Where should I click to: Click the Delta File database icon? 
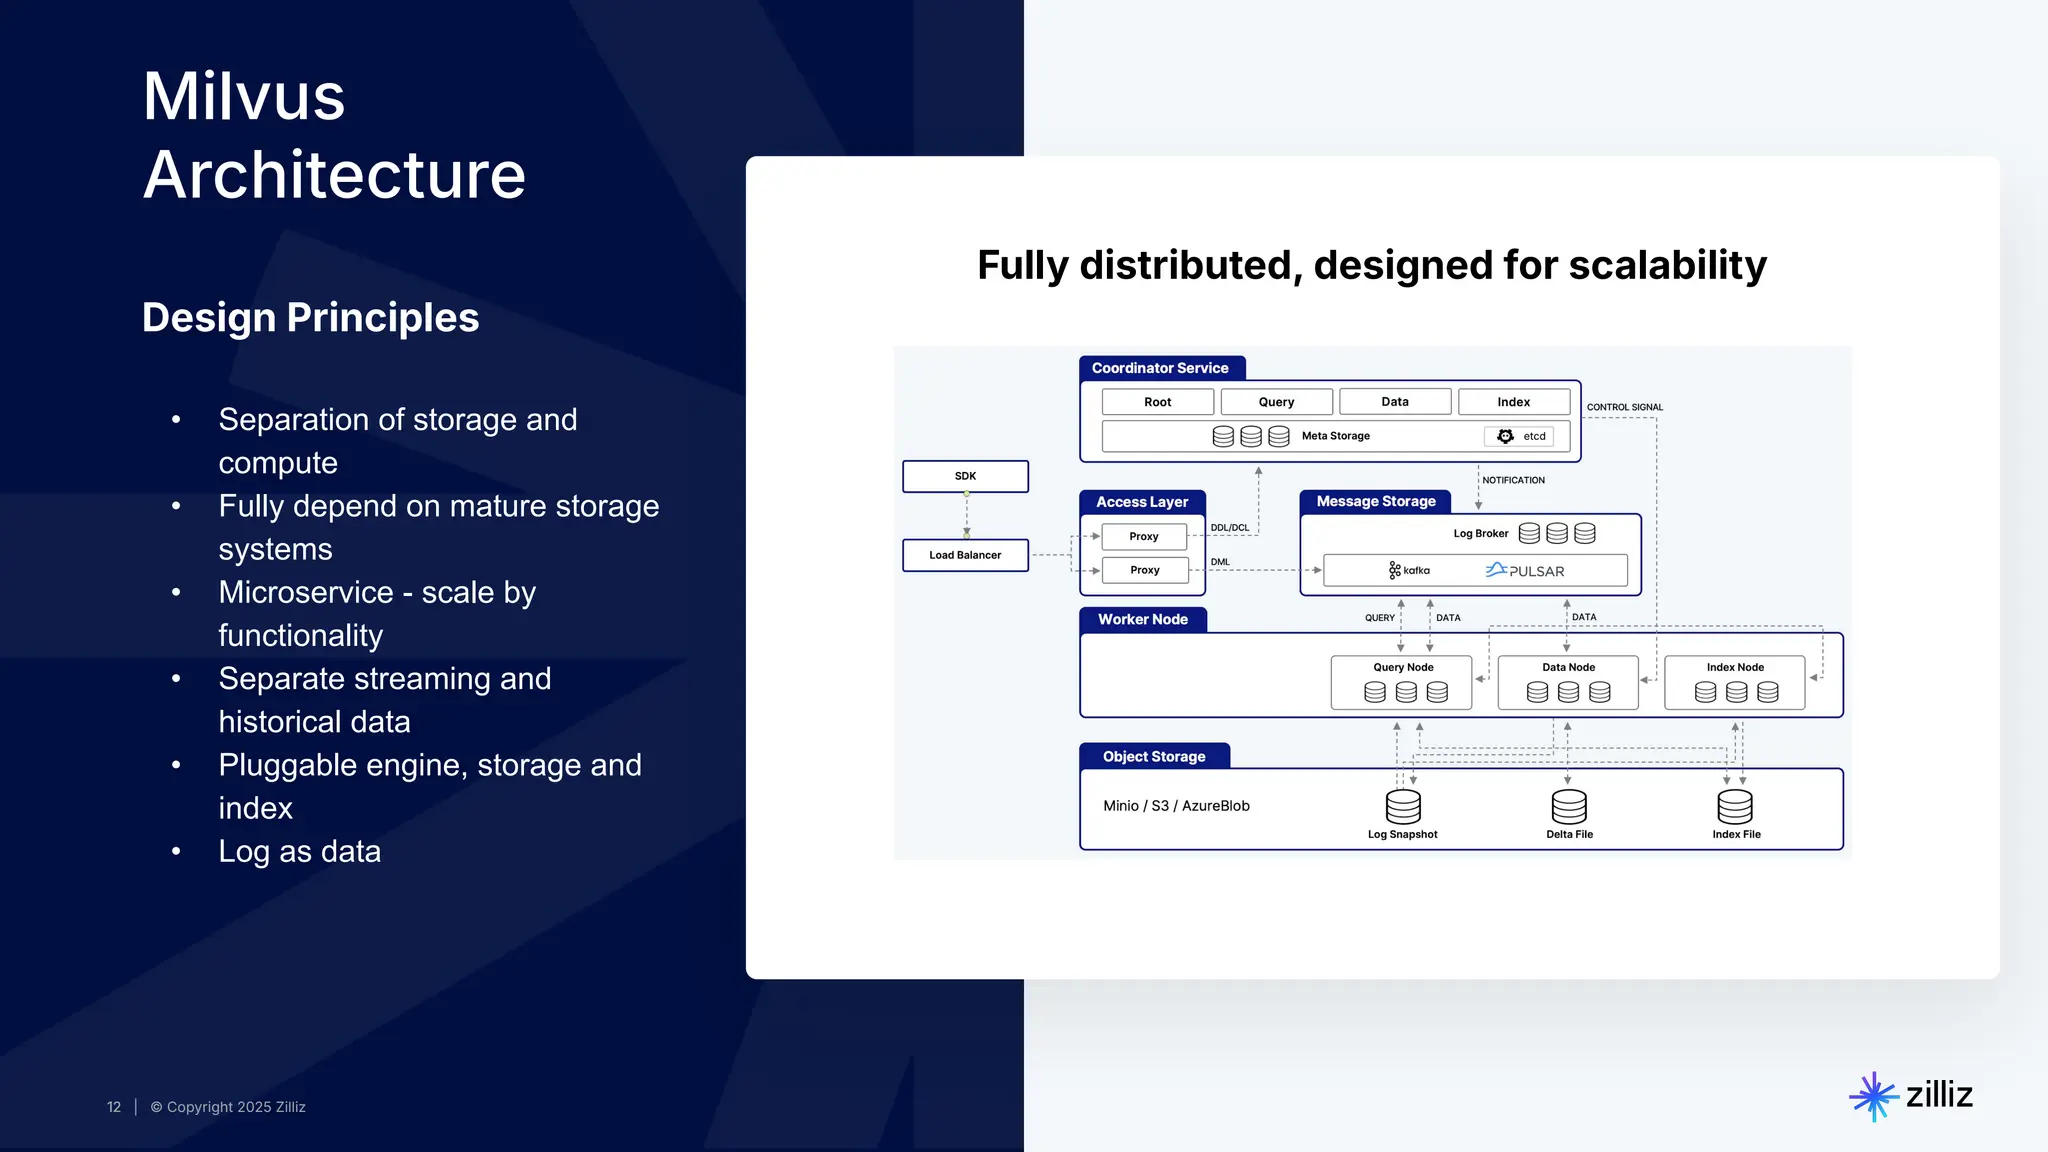point(1569,806)
